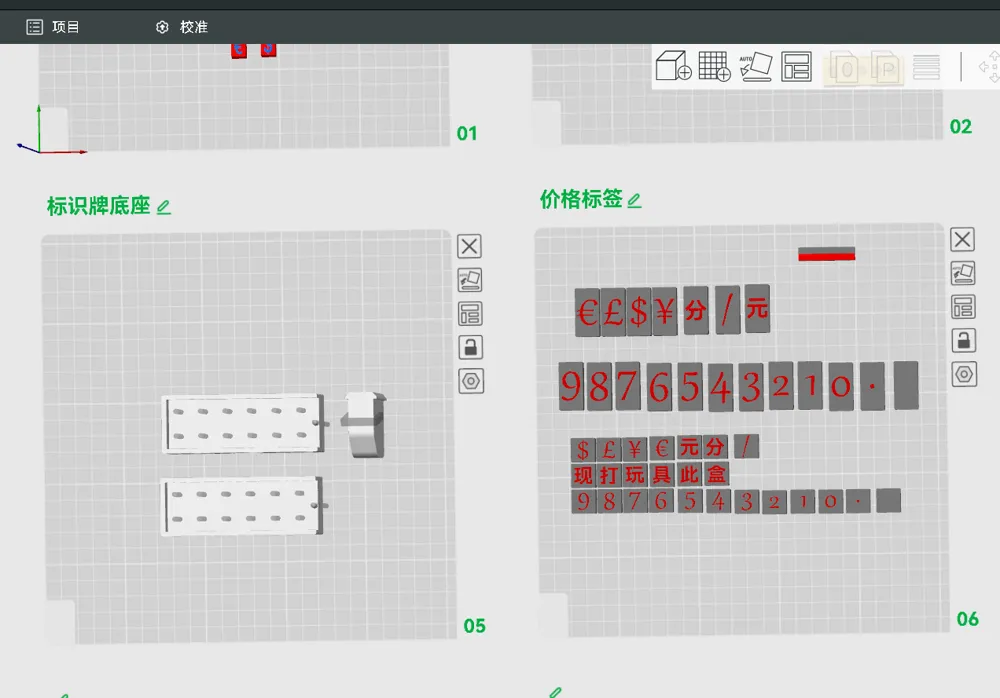The height and width of the screenshot is (698, 1000).
Task: Run Auto orient from top toolbar
Action: (756, 66)
